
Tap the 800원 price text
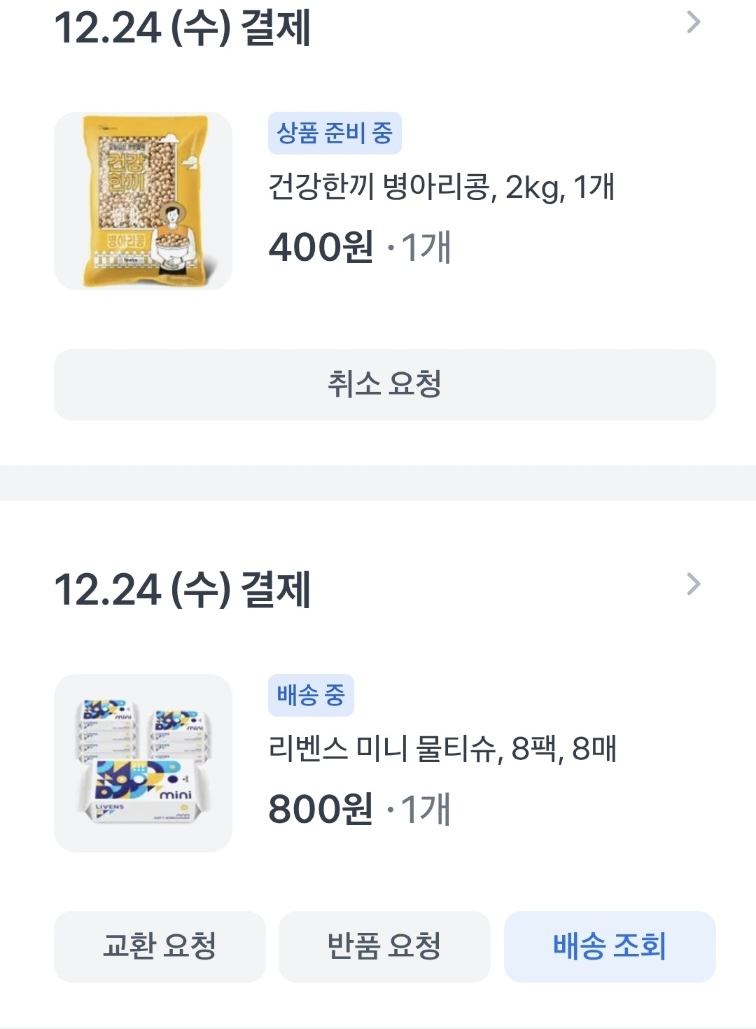[320, 809]
